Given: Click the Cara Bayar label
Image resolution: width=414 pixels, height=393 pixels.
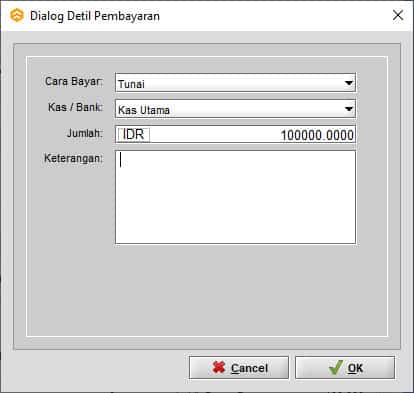Looking at the screenshot, I should click(x=74, y=81).
